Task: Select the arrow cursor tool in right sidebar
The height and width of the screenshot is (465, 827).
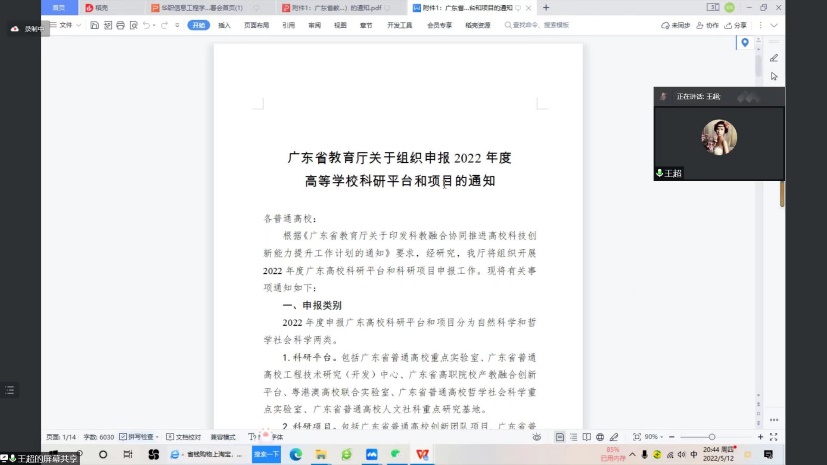Action: [774, 76]
